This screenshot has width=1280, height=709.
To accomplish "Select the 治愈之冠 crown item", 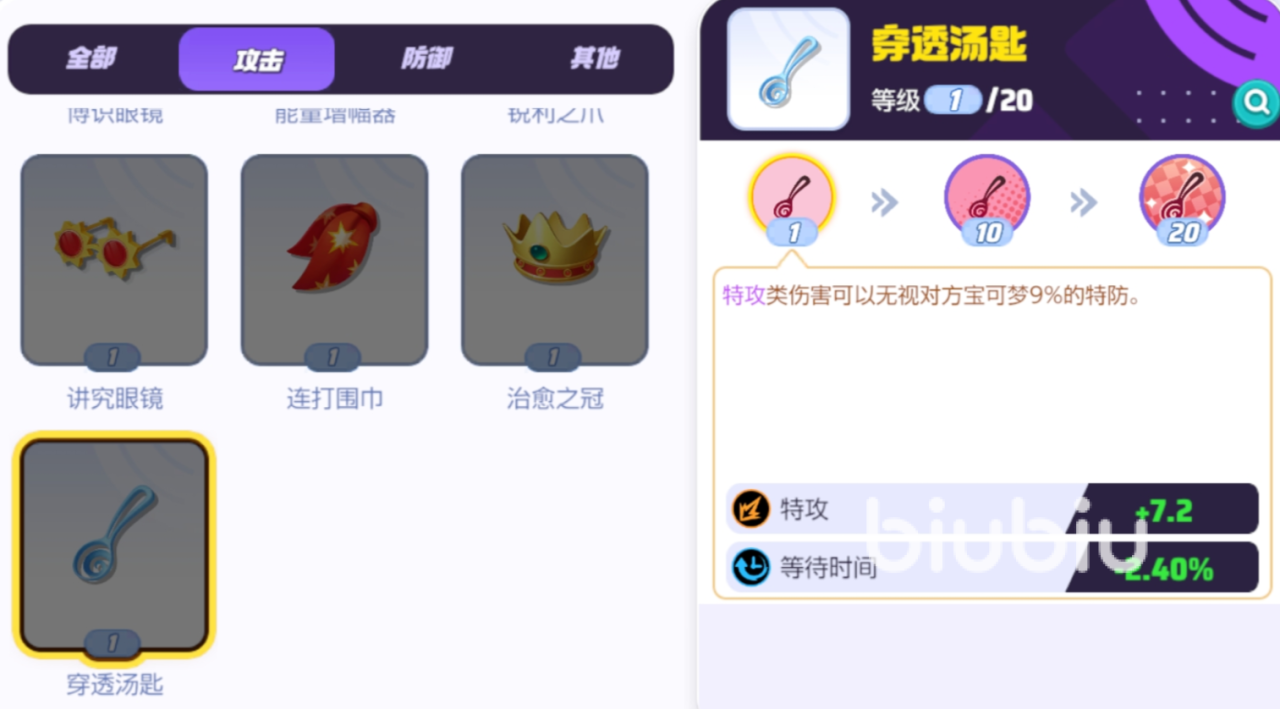I will [x=554, y=260].
